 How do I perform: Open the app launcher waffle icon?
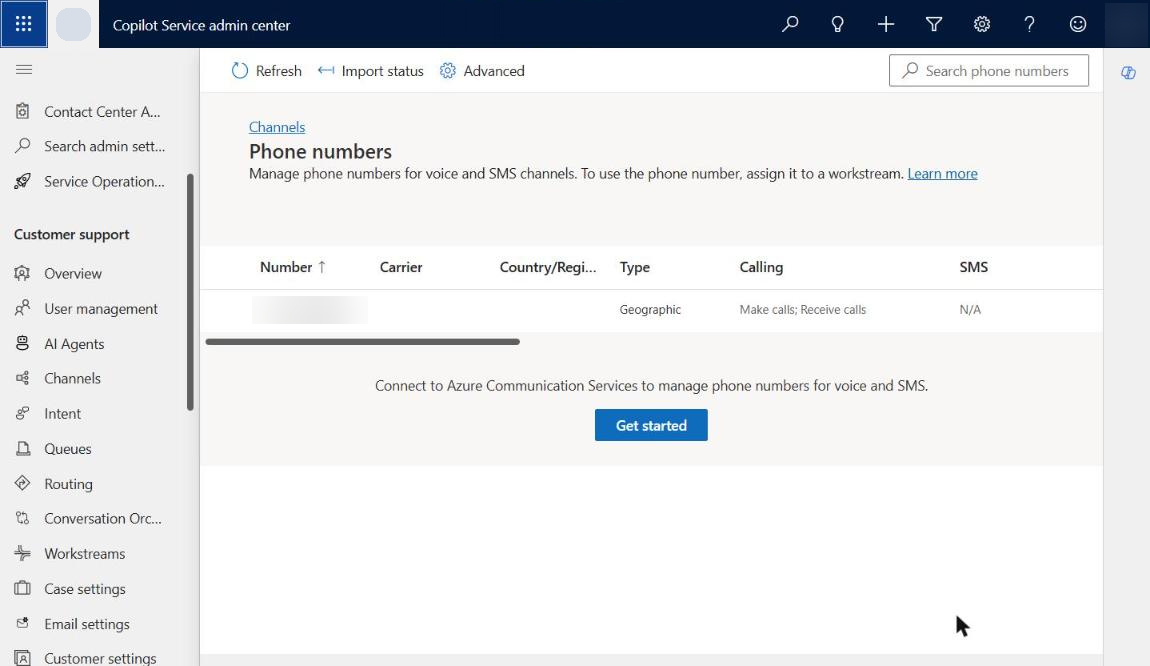coord(23,24)
